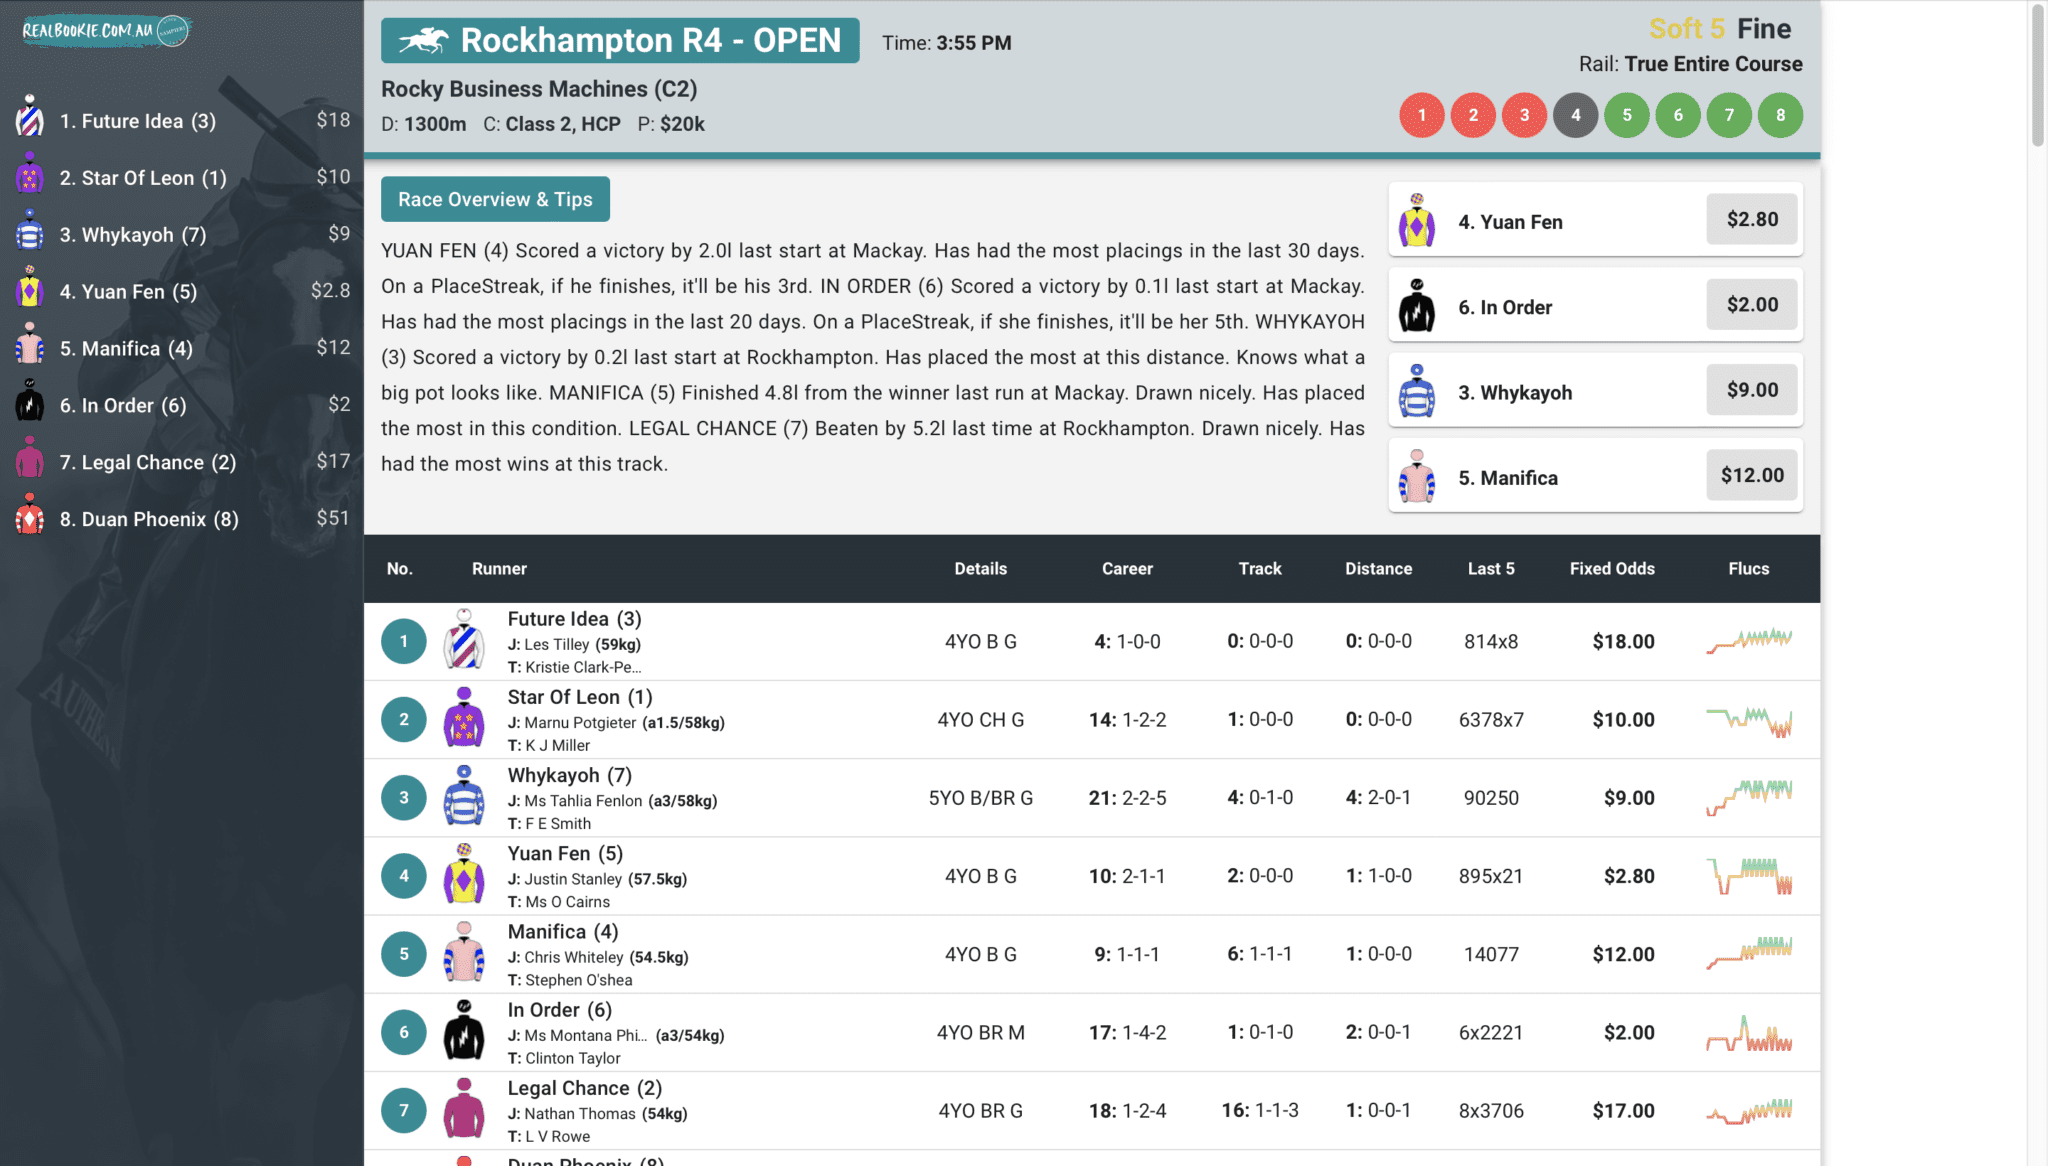Screen dimensions: 2048x1166
Task: Go to race 2 with the red circle
Action: coord(1473,115)
